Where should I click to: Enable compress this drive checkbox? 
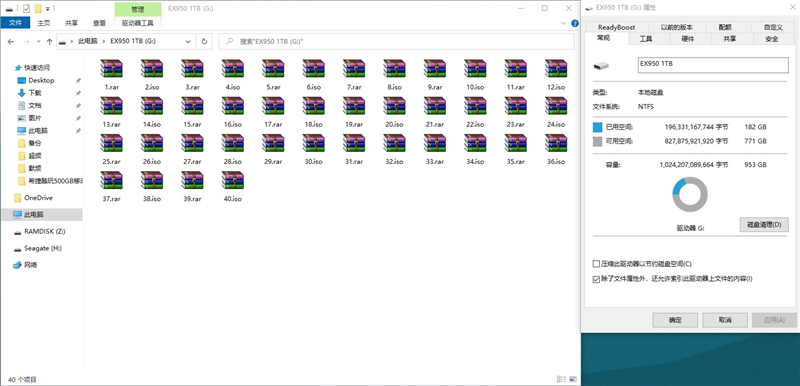click(595, 264)
